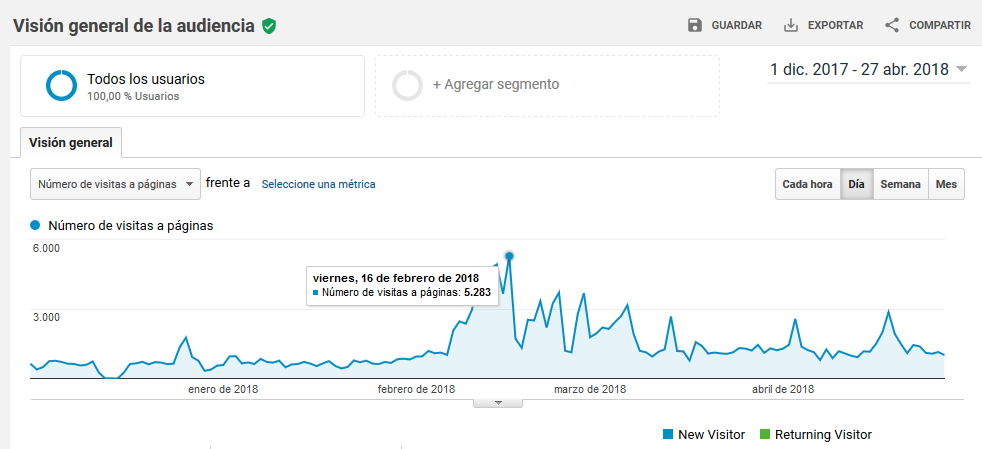
Task: Click the Compartir share icon
Action: pyautogui.click(x=892, y=25)
